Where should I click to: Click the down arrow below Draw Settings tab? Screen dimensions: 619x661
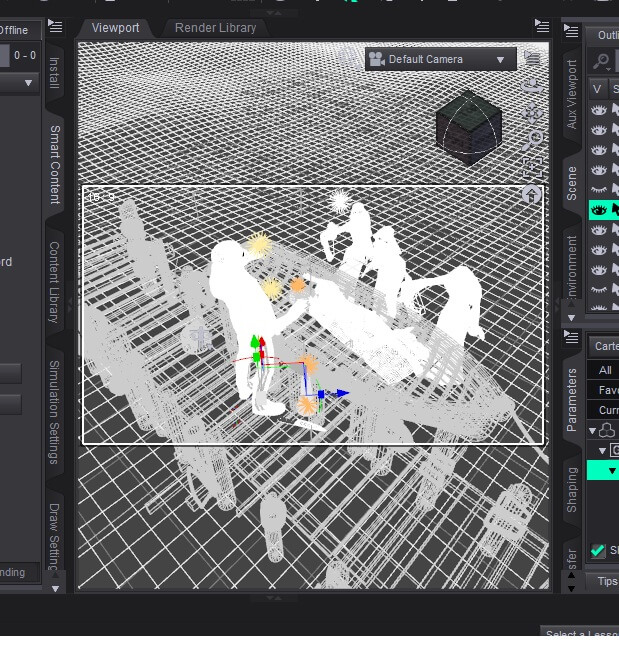[55, 588]
